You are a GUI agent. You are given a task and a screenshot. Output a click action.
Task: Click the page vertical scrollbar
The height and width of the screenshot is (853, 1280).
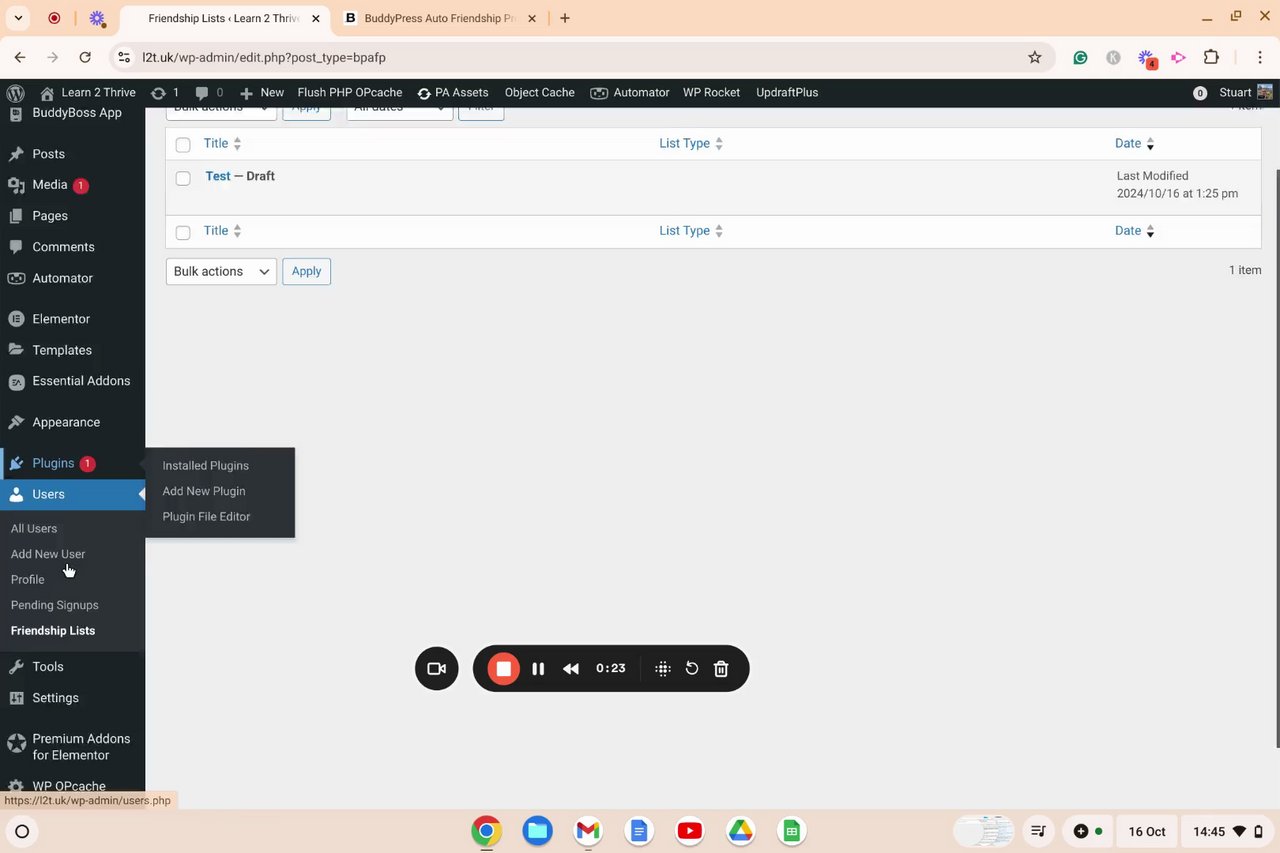[x=1276, y=457]
